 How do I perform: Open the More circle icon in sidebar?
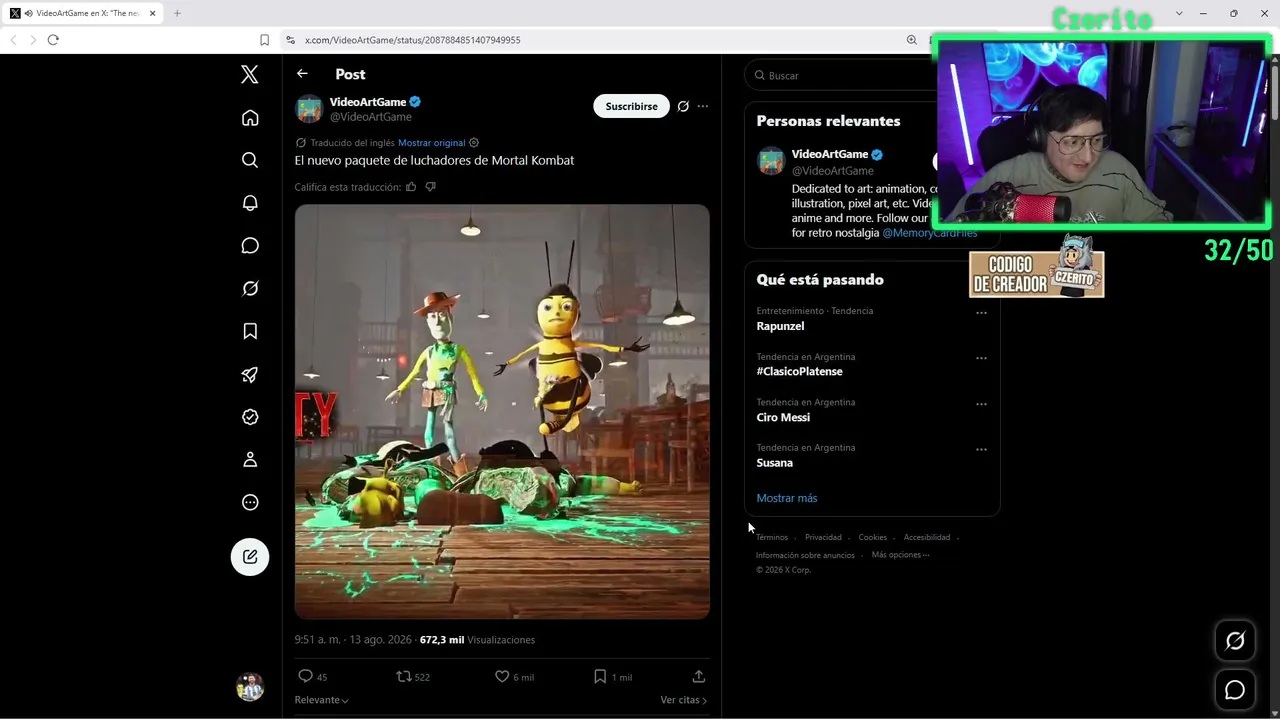(x=250, y=503)
